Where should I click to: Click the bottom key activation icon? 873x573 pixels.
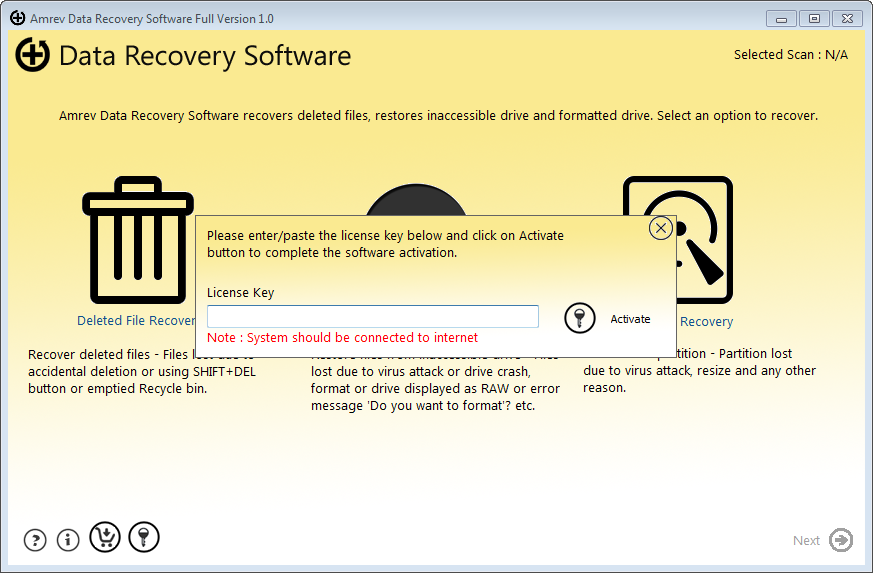[x=144, y=537]
